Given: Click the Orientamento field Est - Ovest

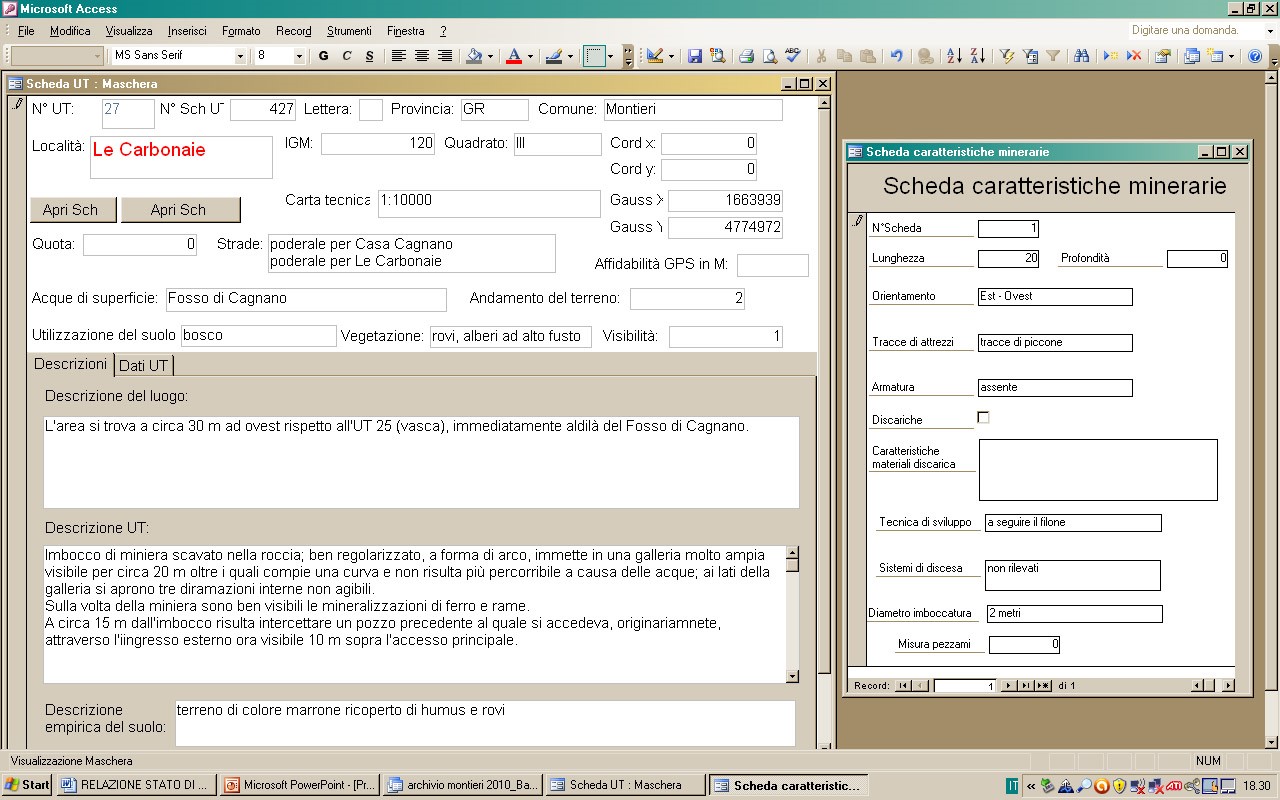Looking at the screenshot, I should click(1055, 297).
